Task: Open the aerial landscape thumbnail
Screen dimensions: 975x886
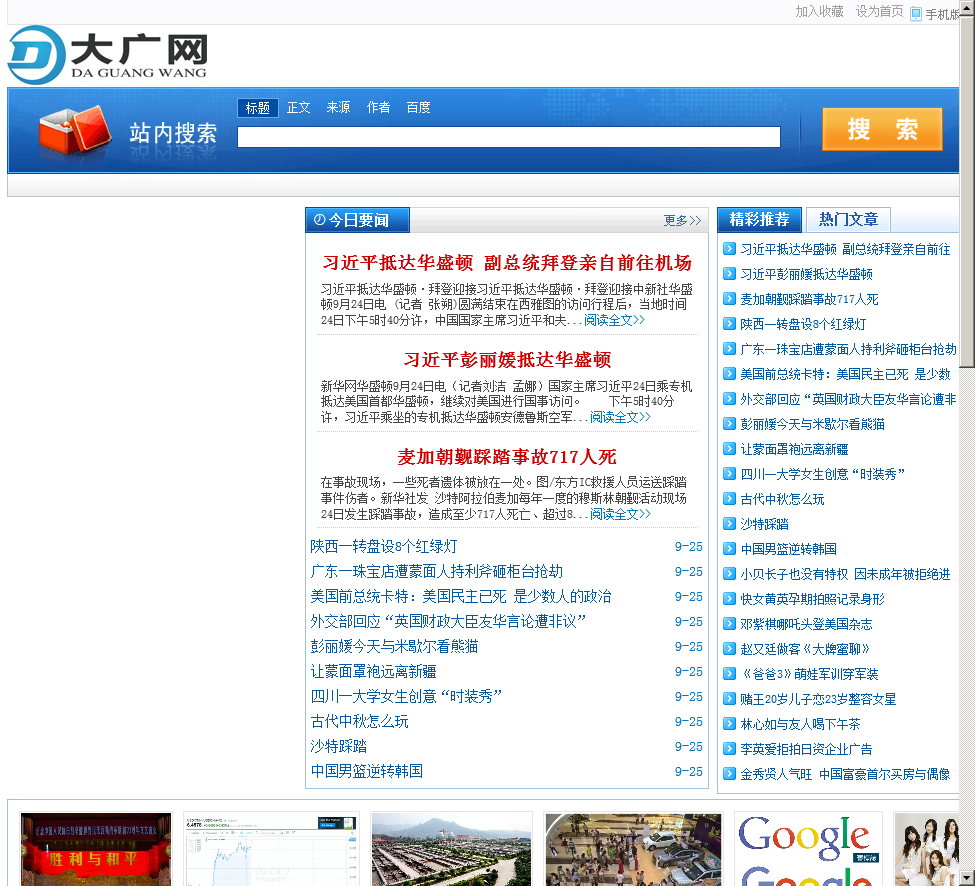Action: point(451,849)
